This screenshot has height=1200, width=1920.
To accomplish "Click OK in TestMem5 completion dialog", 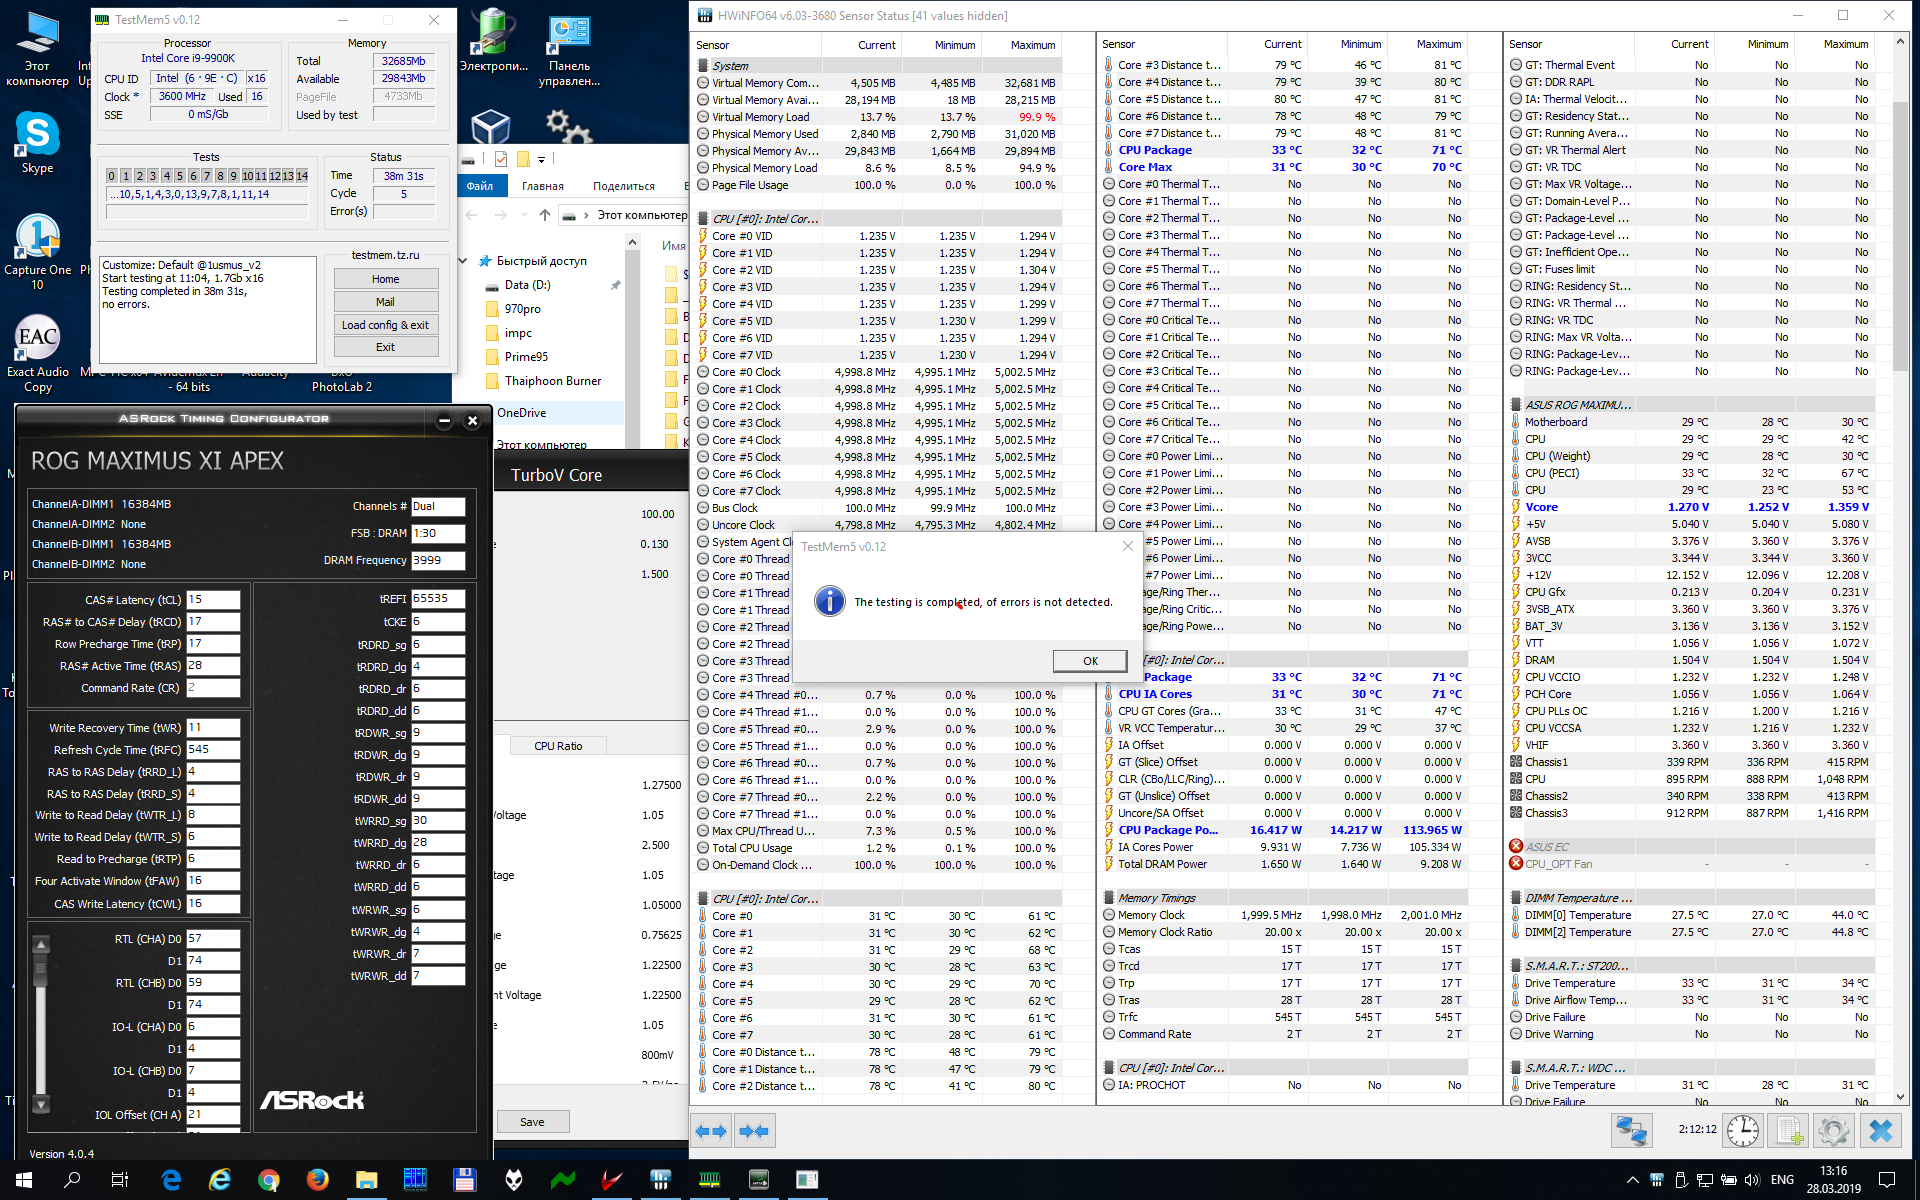I will [x=1089, y=661].
